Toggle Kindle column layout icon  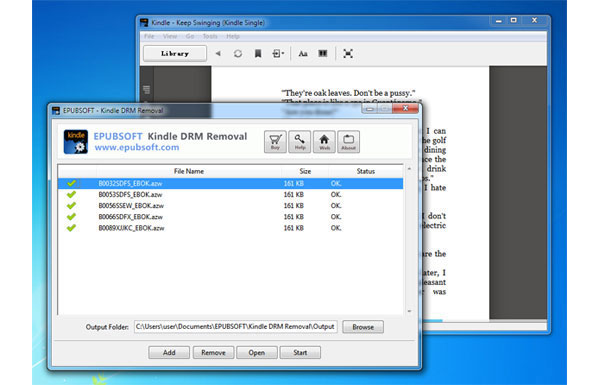click(323, 53)
